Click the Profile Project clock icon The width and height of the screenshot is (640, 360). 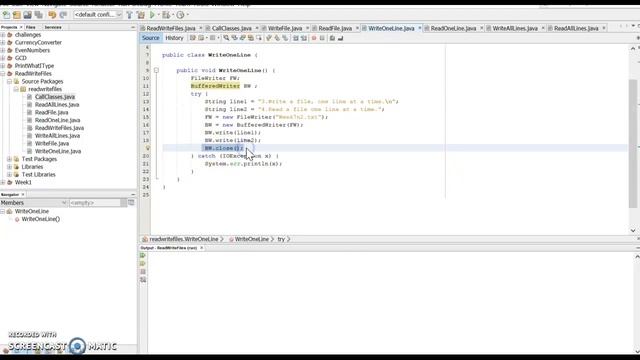180,15
